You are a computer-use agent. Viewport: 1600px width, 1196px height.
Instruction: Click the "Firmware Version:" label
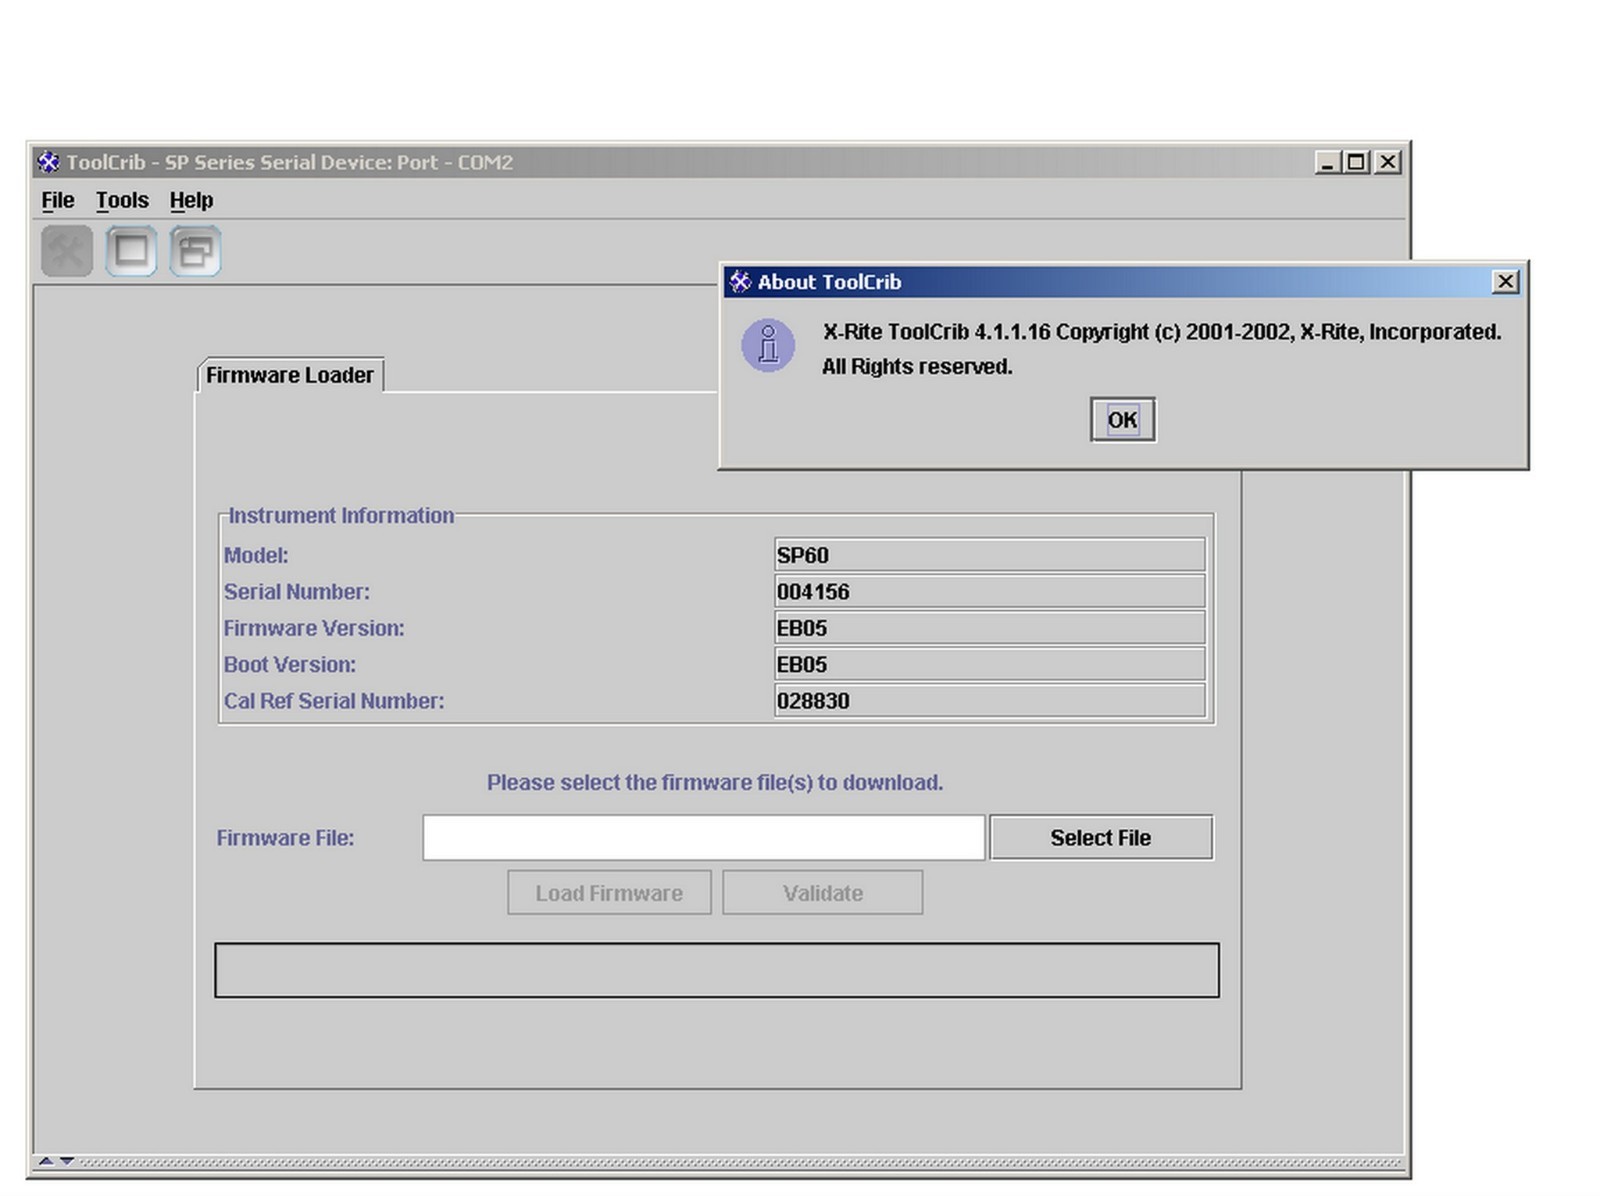(x=314, y=628)
